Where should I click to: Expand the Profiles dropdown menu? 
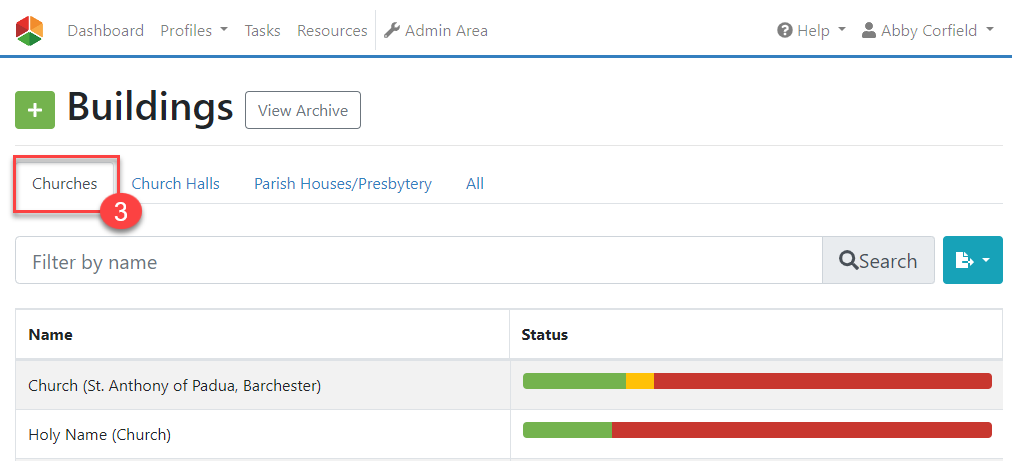point(194,30)
